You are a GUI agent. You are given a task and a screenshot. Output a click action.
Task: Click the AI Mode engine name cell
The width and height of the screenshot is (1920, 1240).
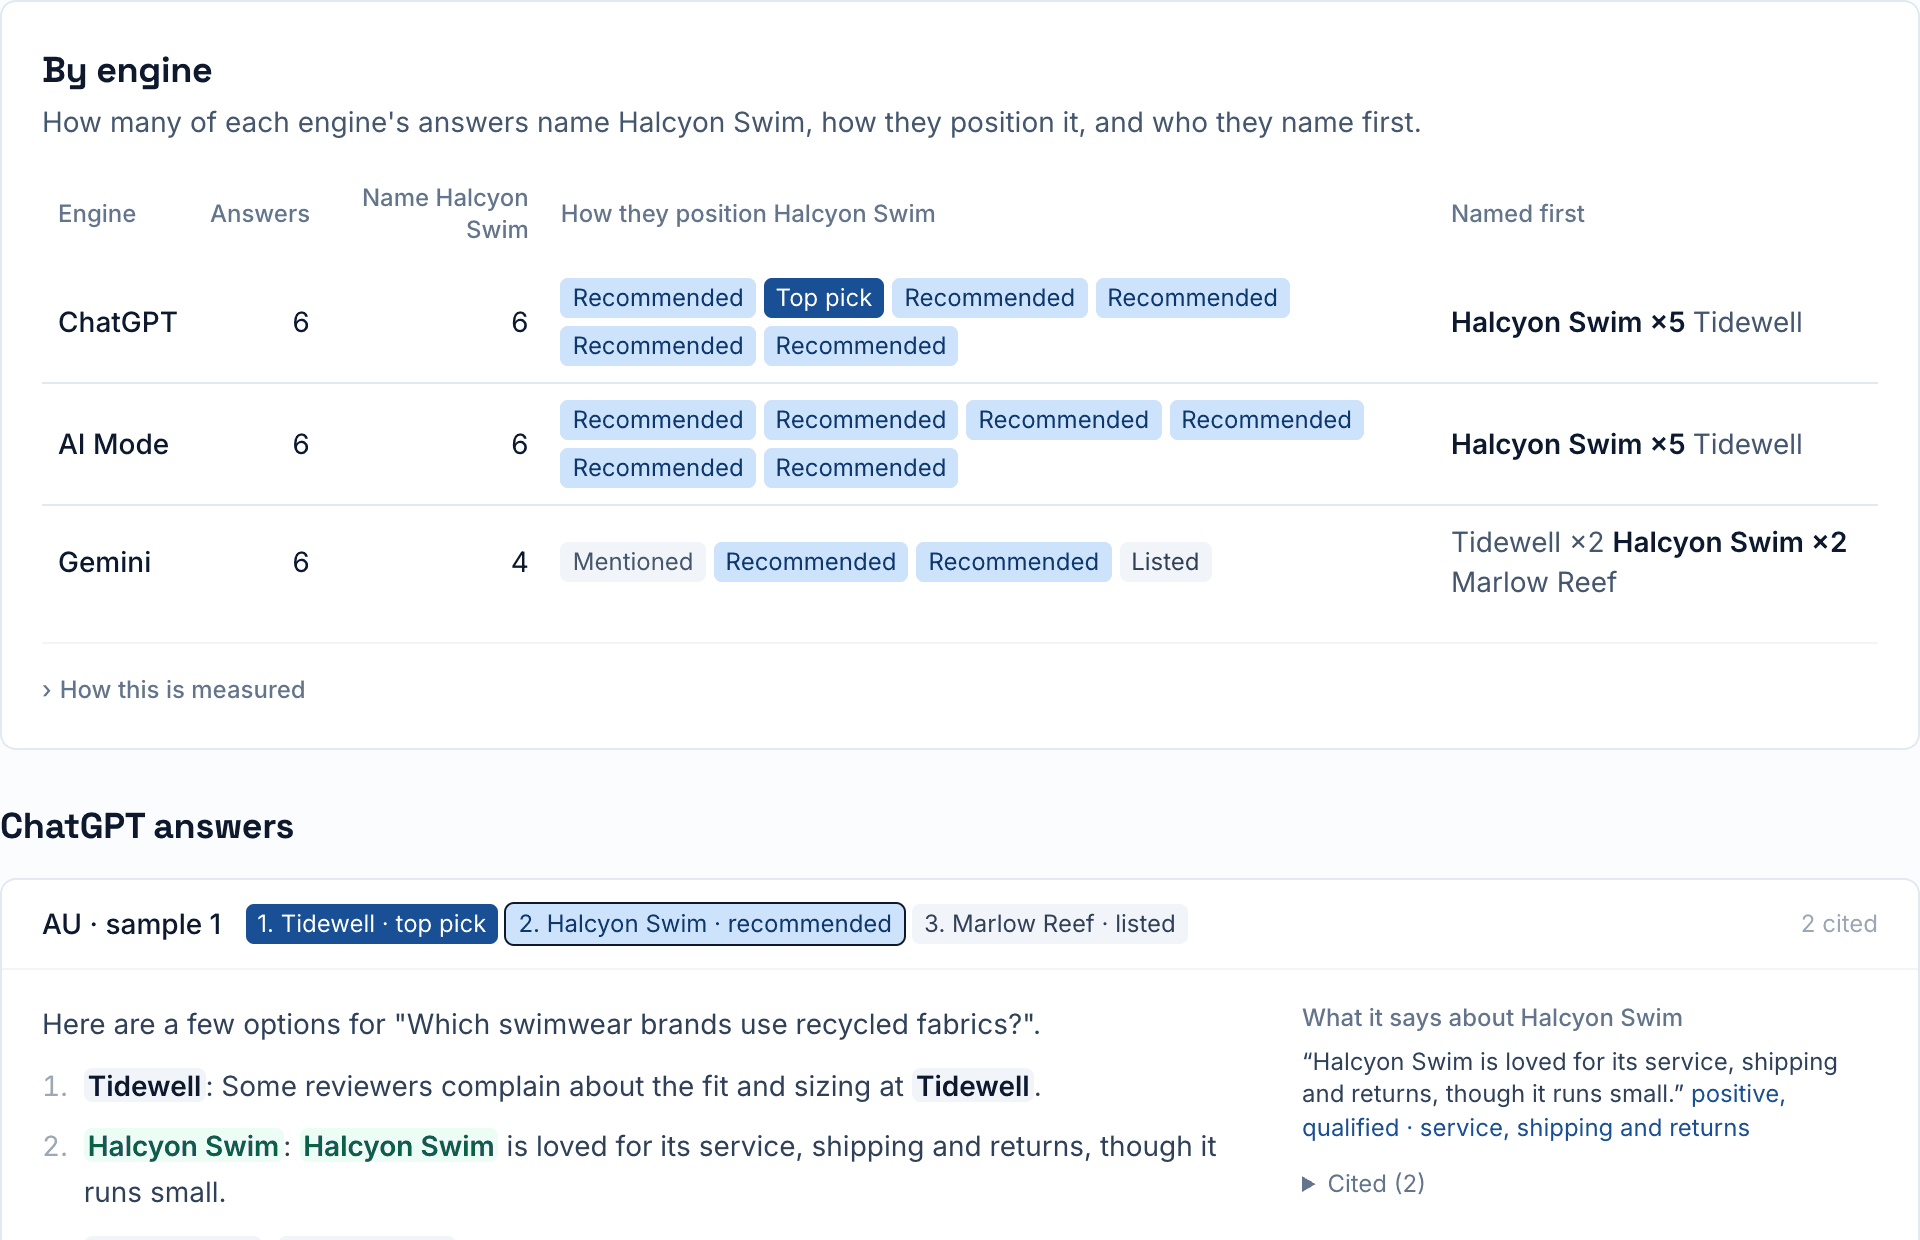(x=114, y=444)
